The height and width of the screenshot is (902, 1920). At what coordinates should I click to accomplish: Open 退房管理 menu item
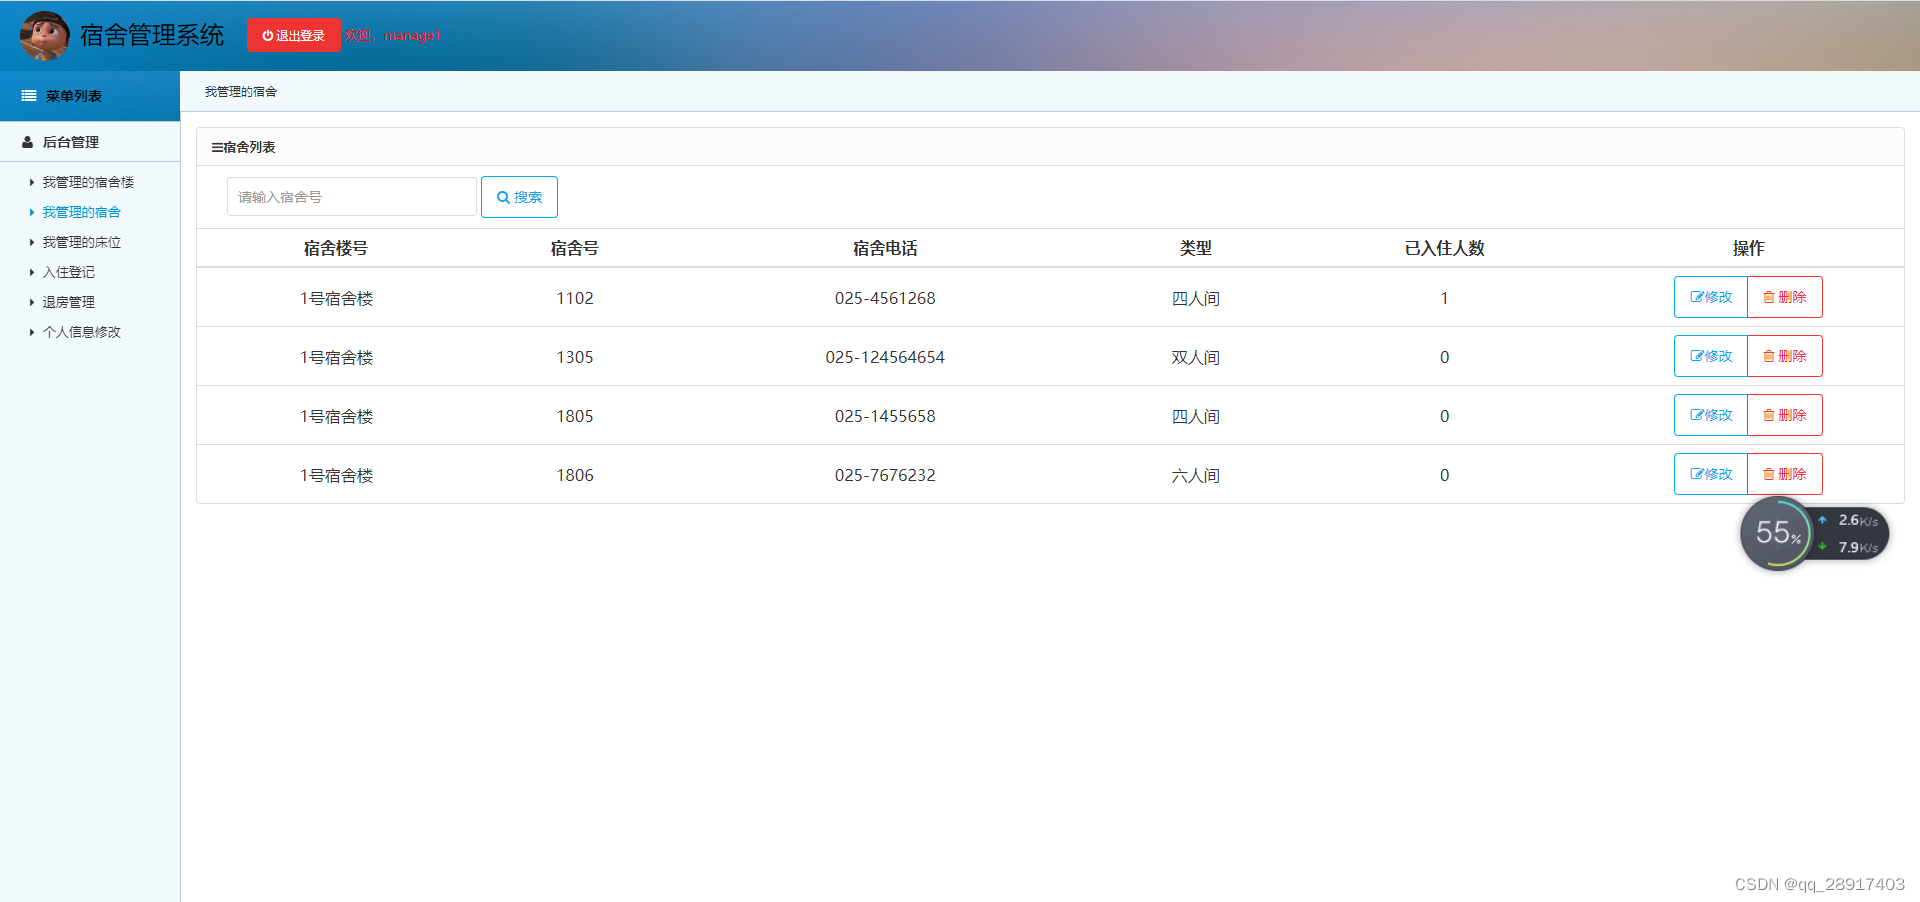pyautogui.click(x=68, y=302)
